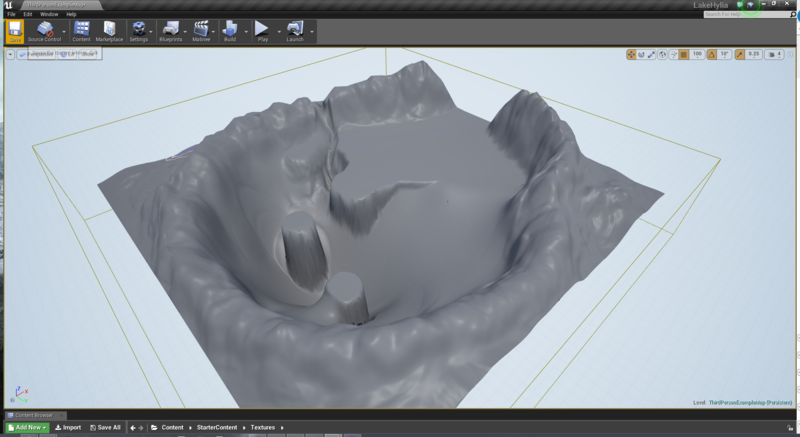Open the Marketplace icon
The height and width of the screenshot is (437, 800).
(x=109, y=30)
